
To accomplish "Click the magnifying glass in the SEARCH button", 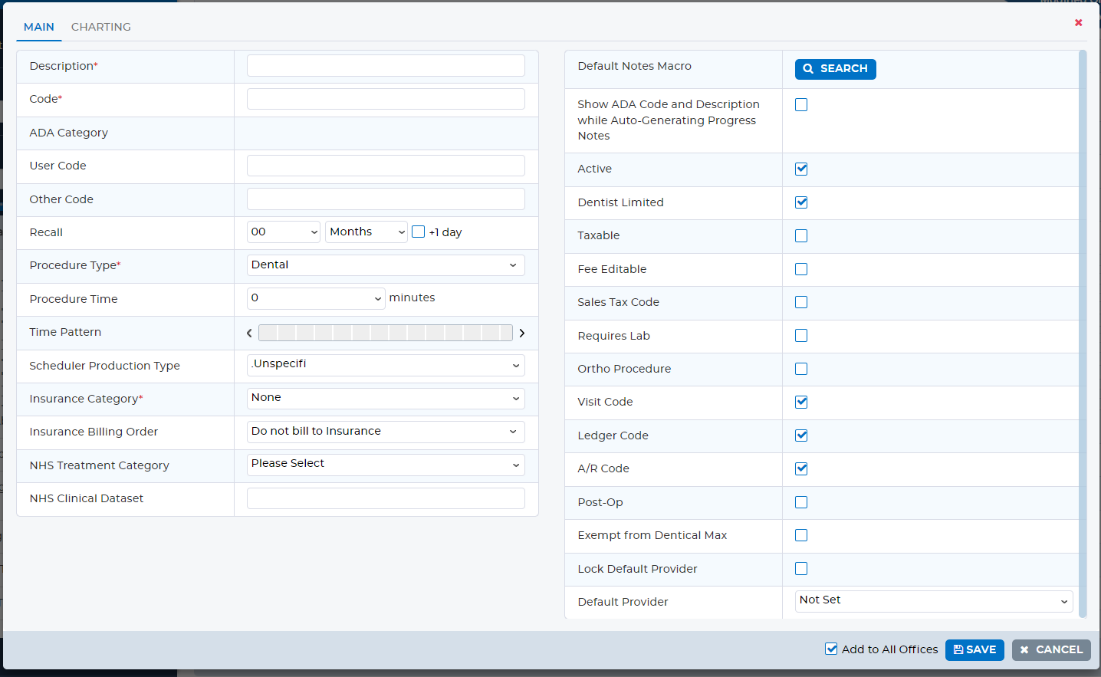I will click(x=808, y=69).
